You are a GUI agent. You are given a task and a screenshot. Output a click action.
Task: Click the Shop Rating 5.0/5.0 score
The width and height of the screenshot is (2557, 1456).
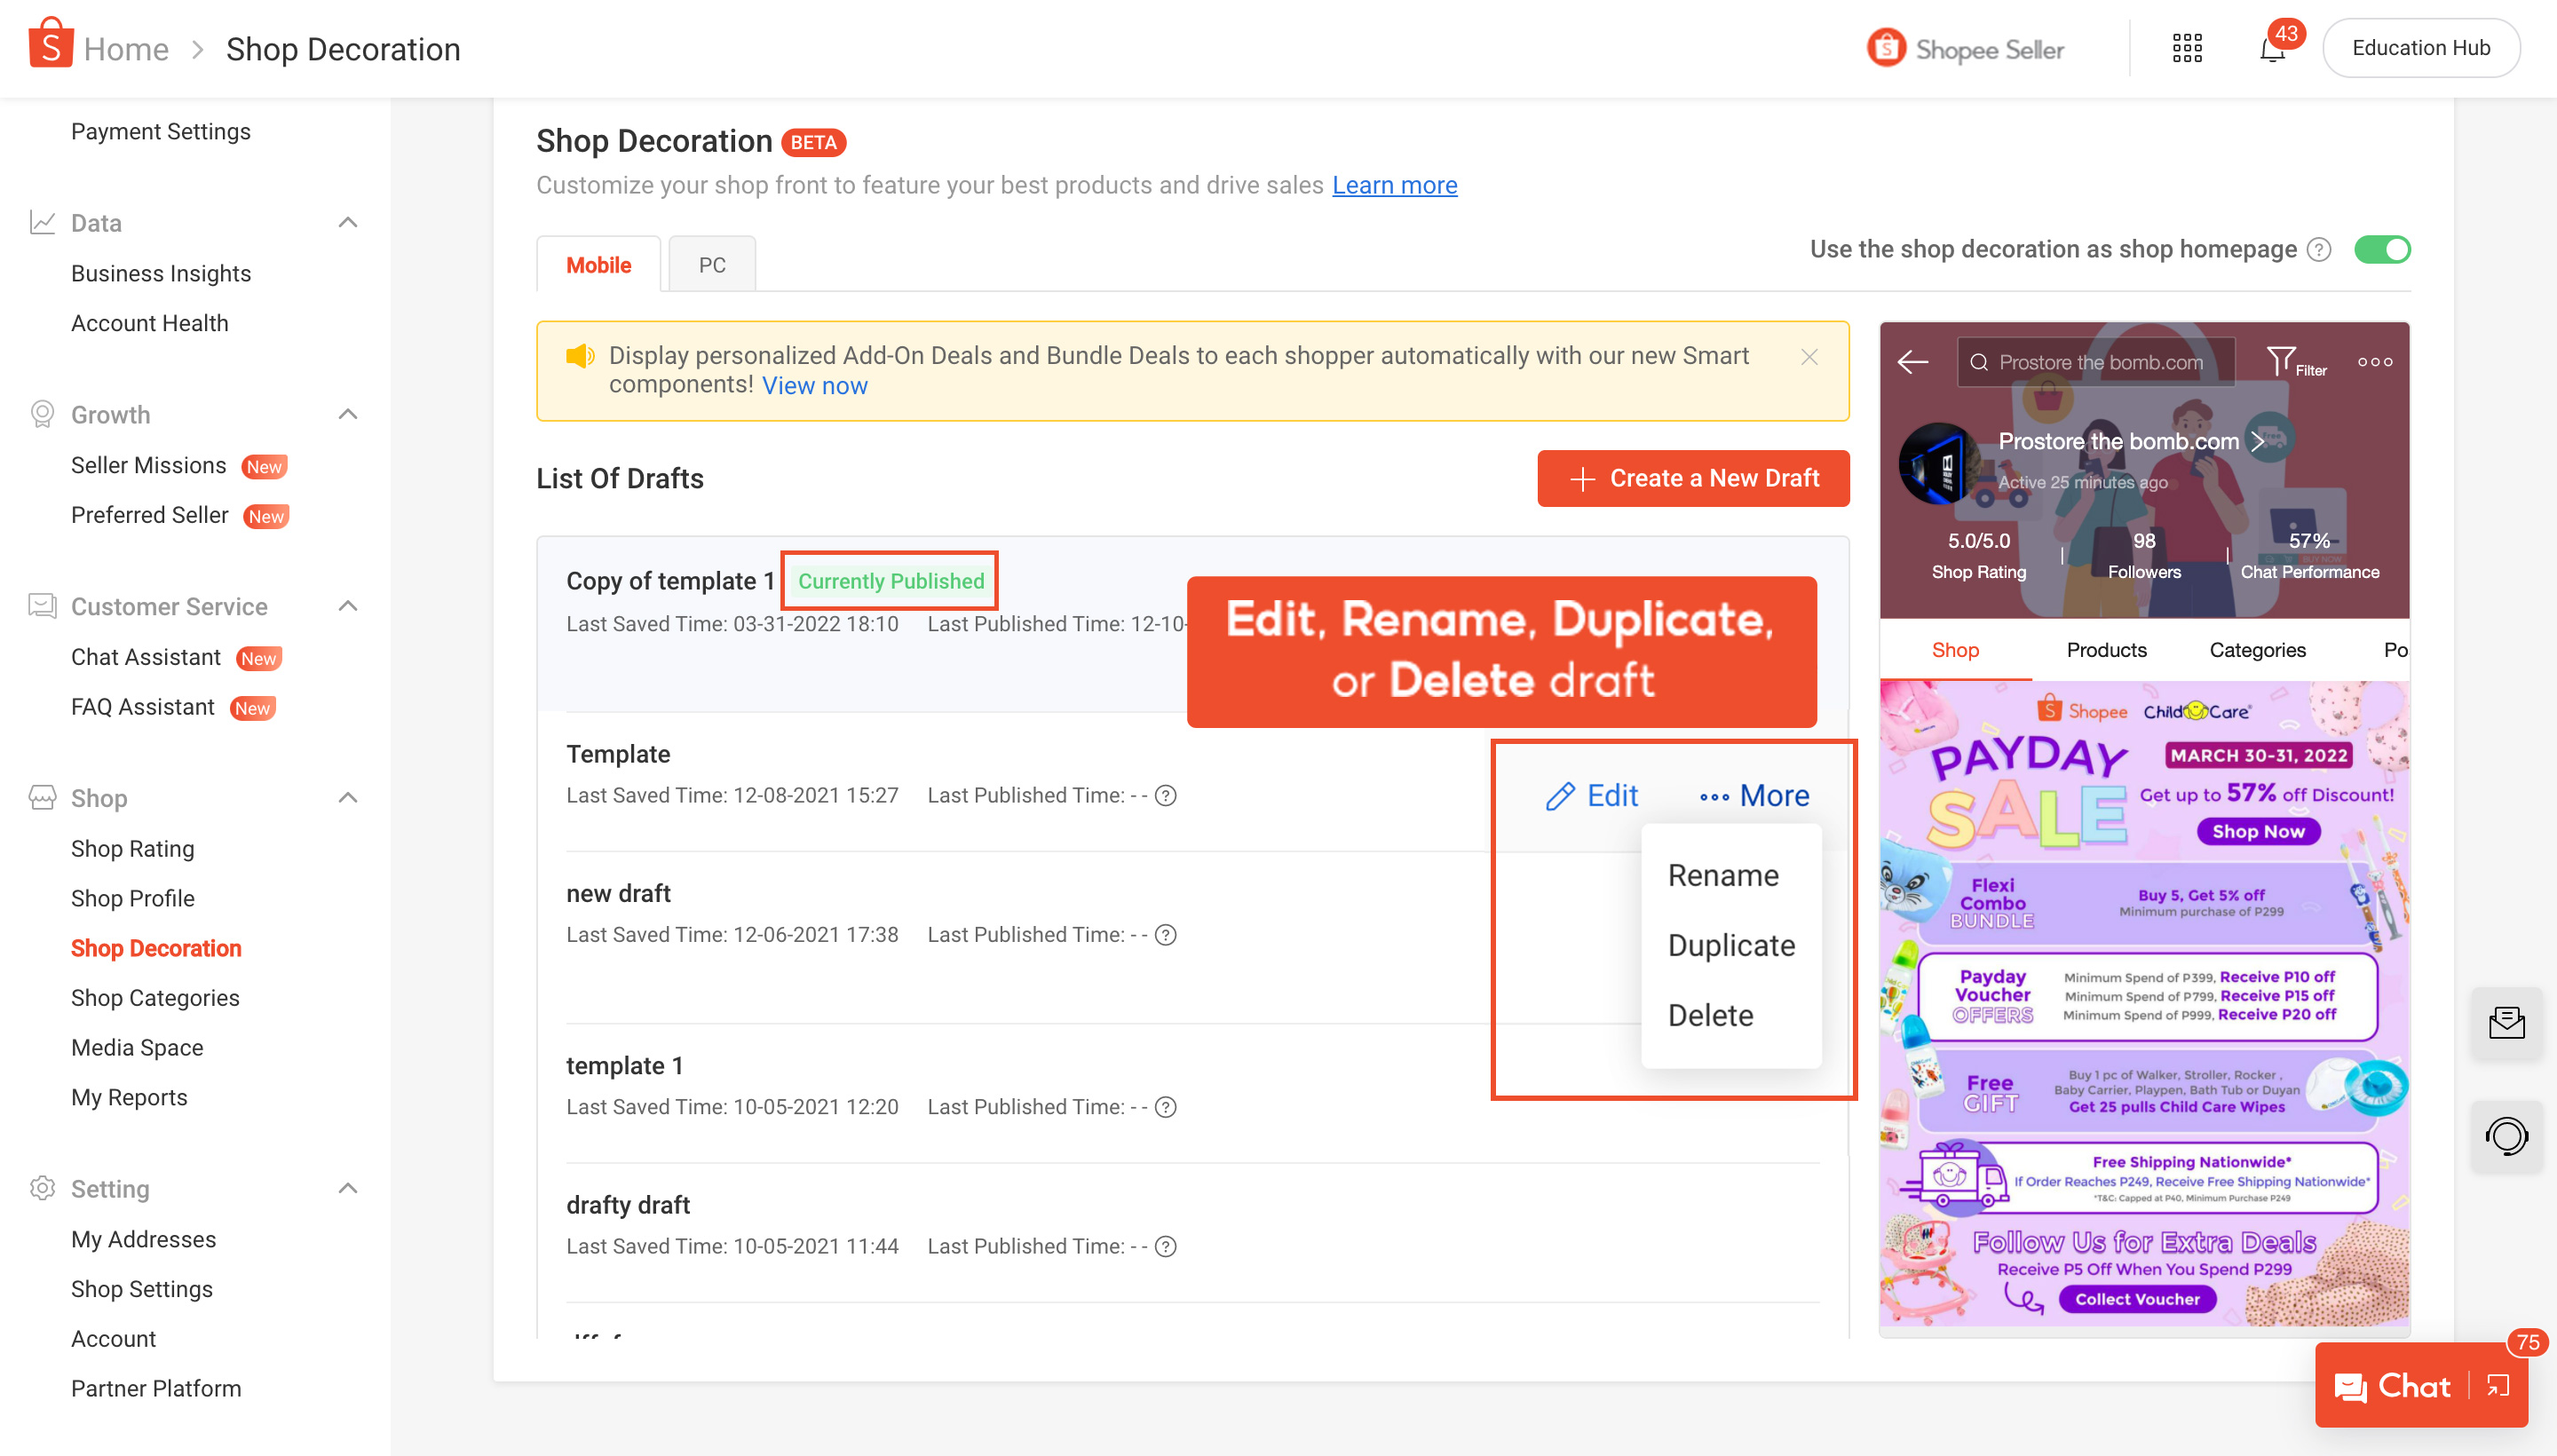[x=1978, y=540]
